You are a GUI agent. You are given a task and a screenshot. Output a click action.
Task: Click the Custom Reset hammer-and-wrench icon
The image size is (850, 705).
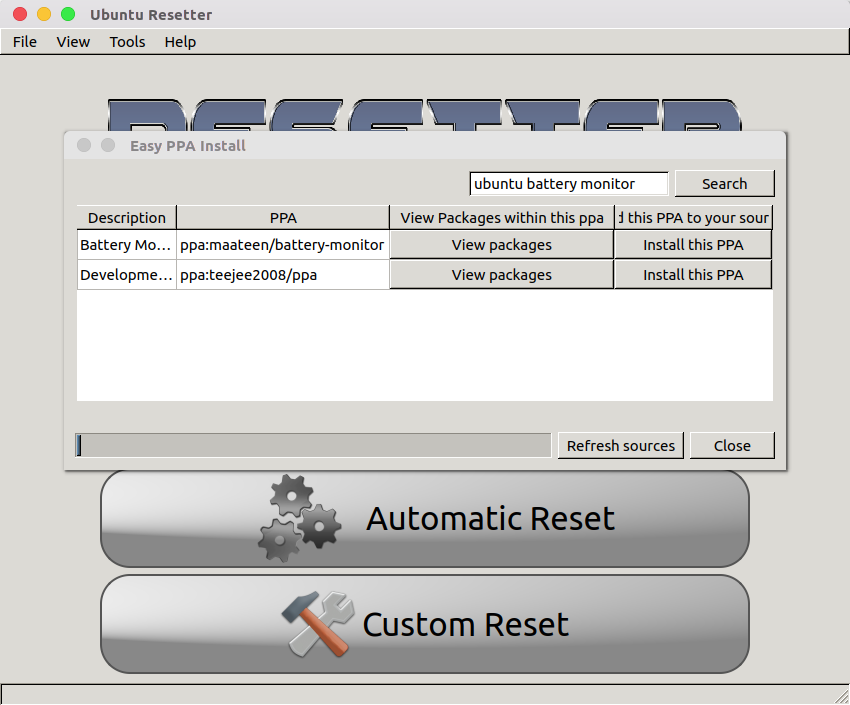pos(318,624)
